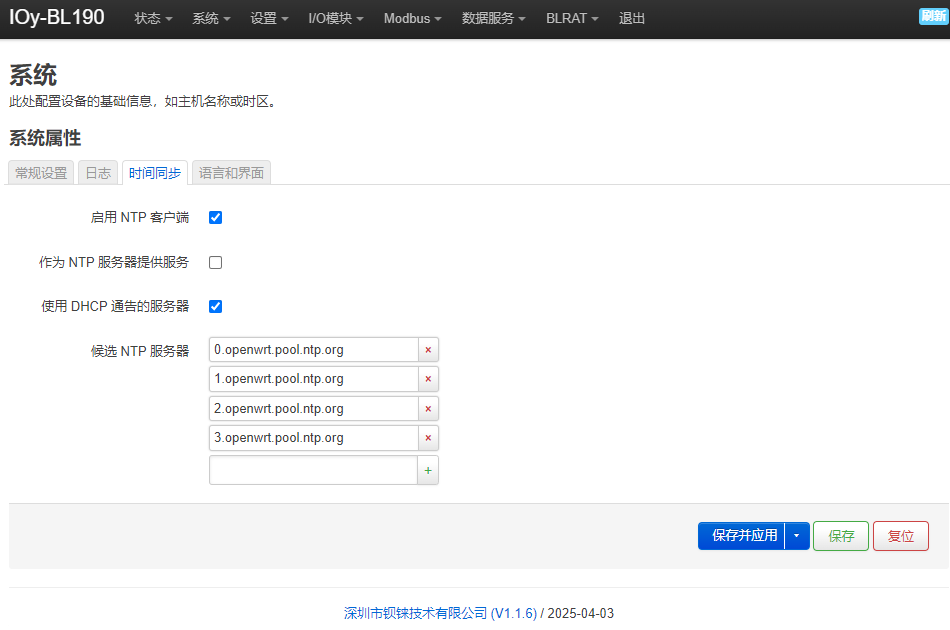
Task: Toggle the 启用 NTP 客户端 checkbox
Action: coord(216,217)
